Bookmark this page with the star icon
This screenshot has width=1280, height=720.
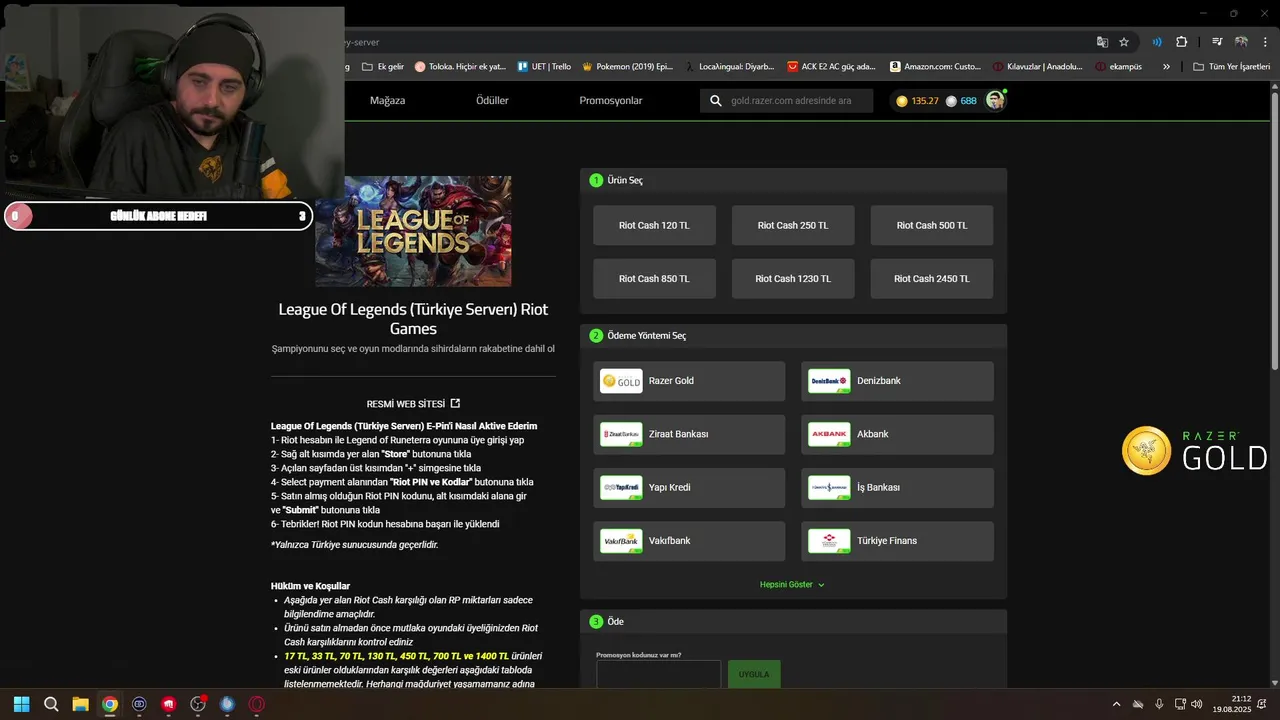pyautogui.click(x=1124, y=42)
